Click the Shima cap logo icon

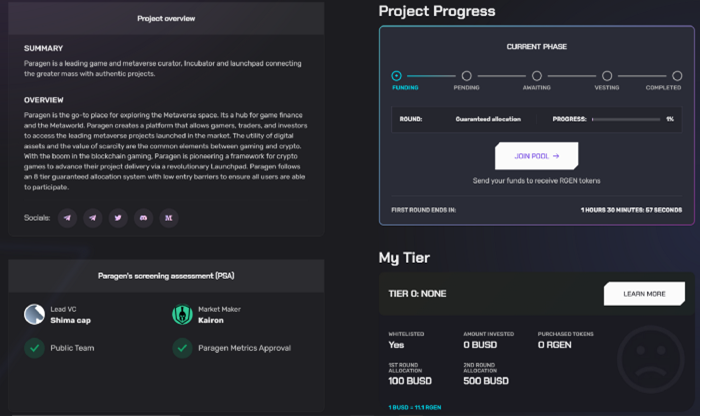pyautogui.click(x=34, y=315)
